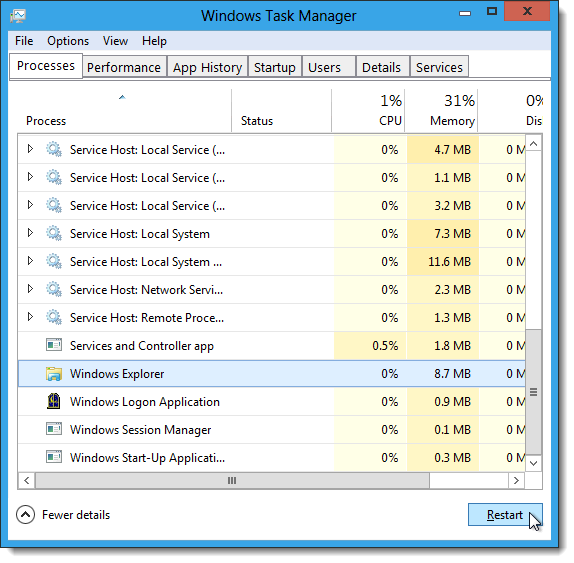Viewport: 574px width, 563px height.
Task: Click gear icon of Service Host: Local System 7.3 MB
Action: [54, 233]
